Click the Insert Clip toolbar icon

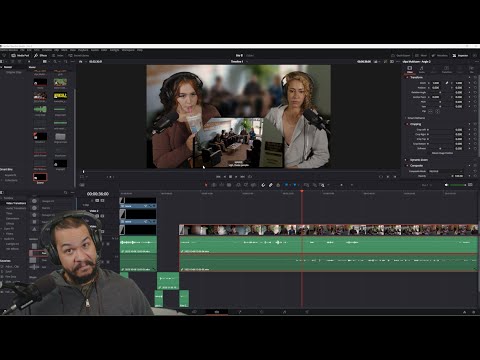[238, 185]
